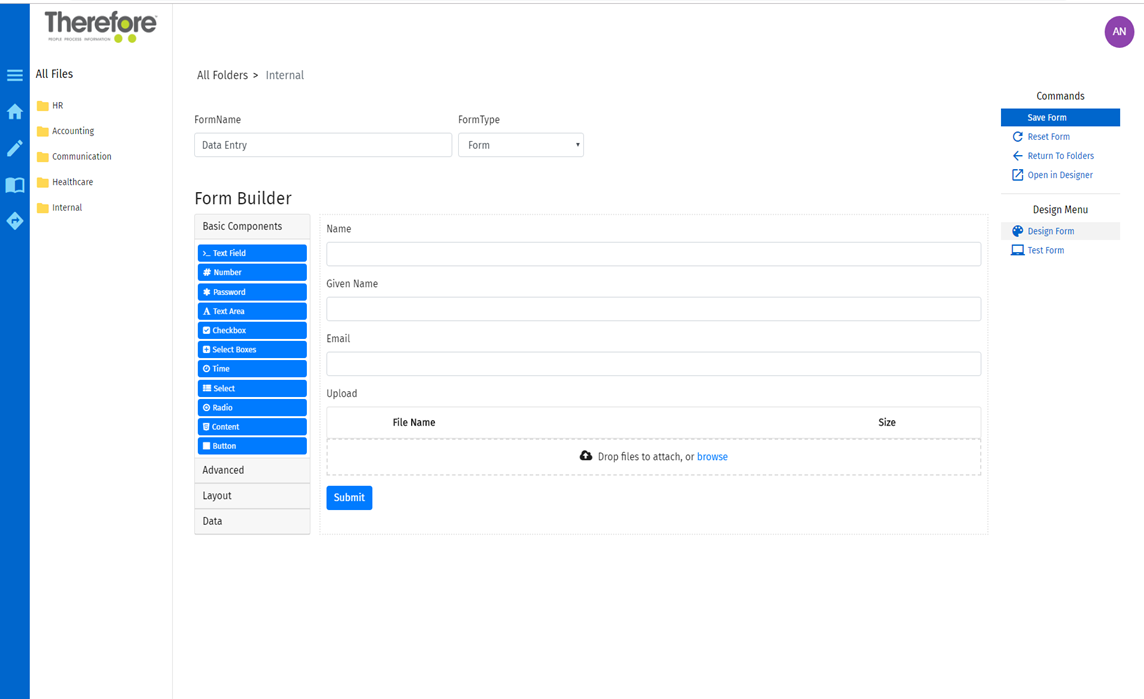Open the hamburger menu in the blue sidebar
The height and width of the screenshot is (699, 1144).
click(x=14, y=74)
